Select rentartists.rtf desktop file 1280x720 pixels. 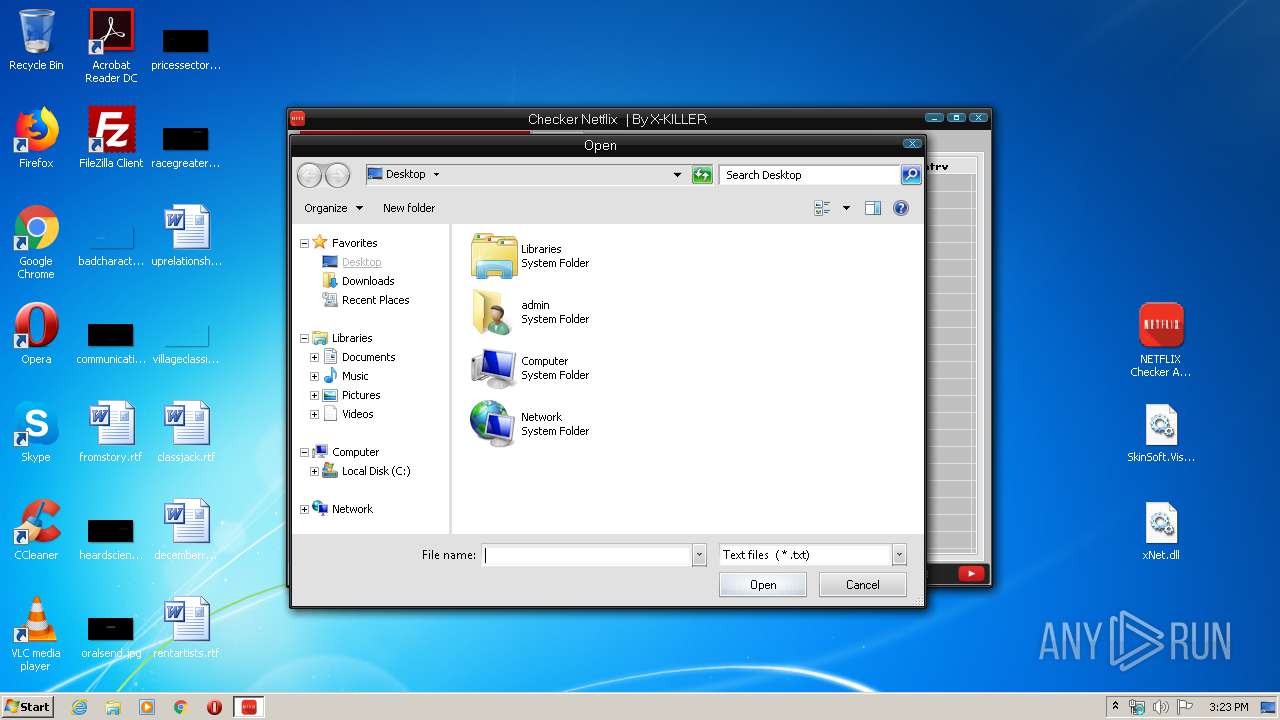pos(186,628)
